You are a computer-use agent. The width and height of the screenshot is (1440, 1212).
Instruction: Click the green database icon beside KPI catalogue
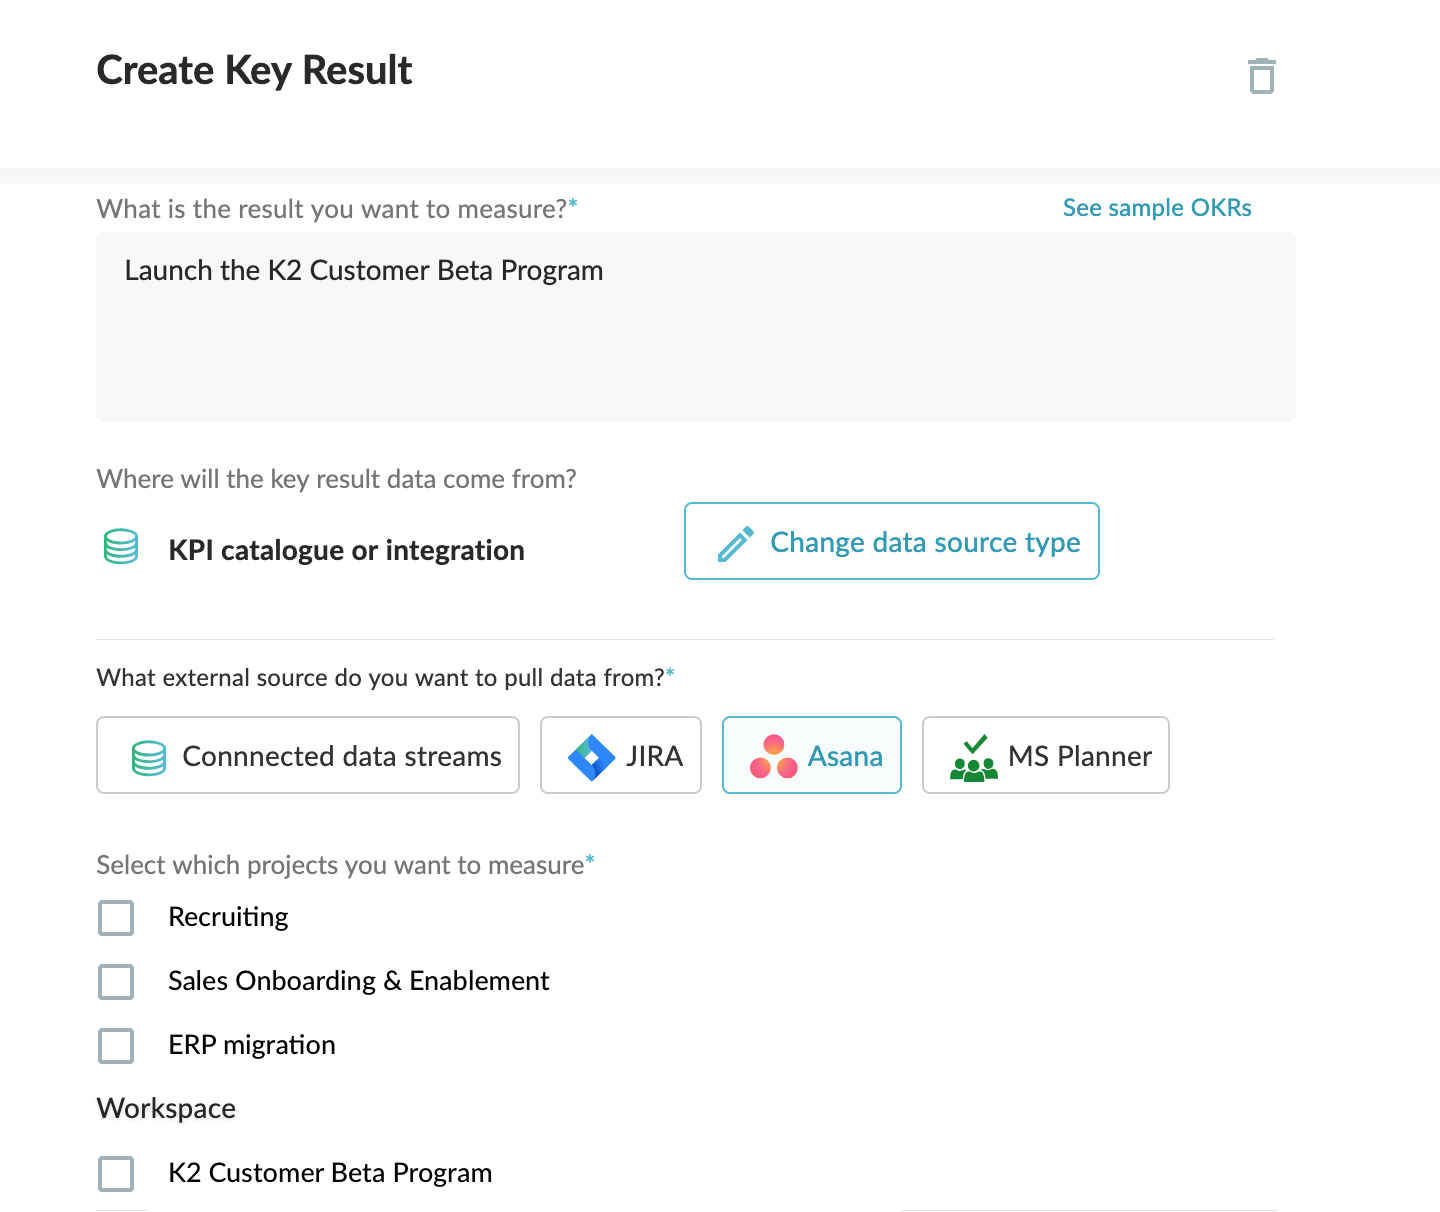point(121,547)
